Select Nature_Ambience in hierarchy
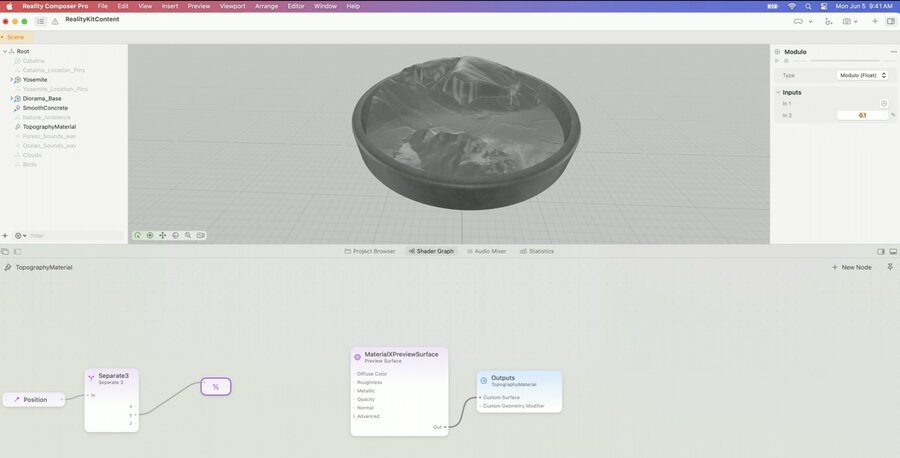This screenshot has height=458, width=900. coord(46,117)
